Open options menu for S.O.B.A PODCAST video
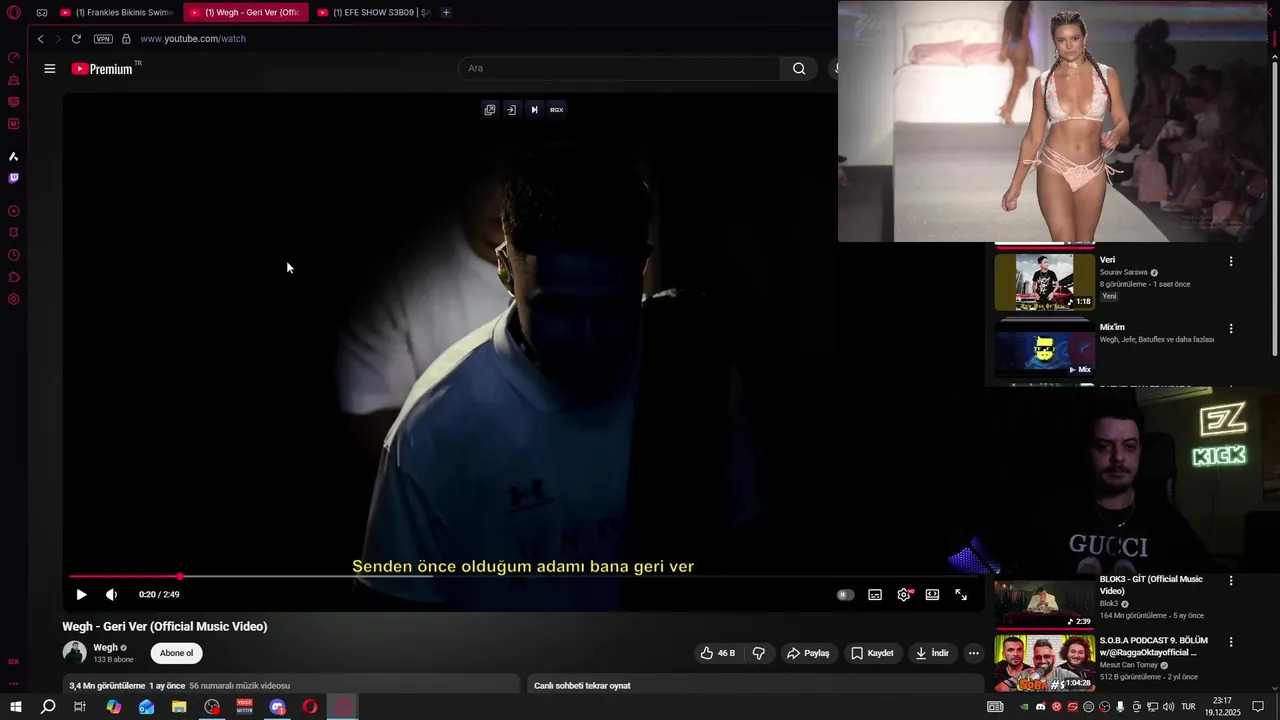Viewport: 1280px width, 720px height. tap(1231, 641)
